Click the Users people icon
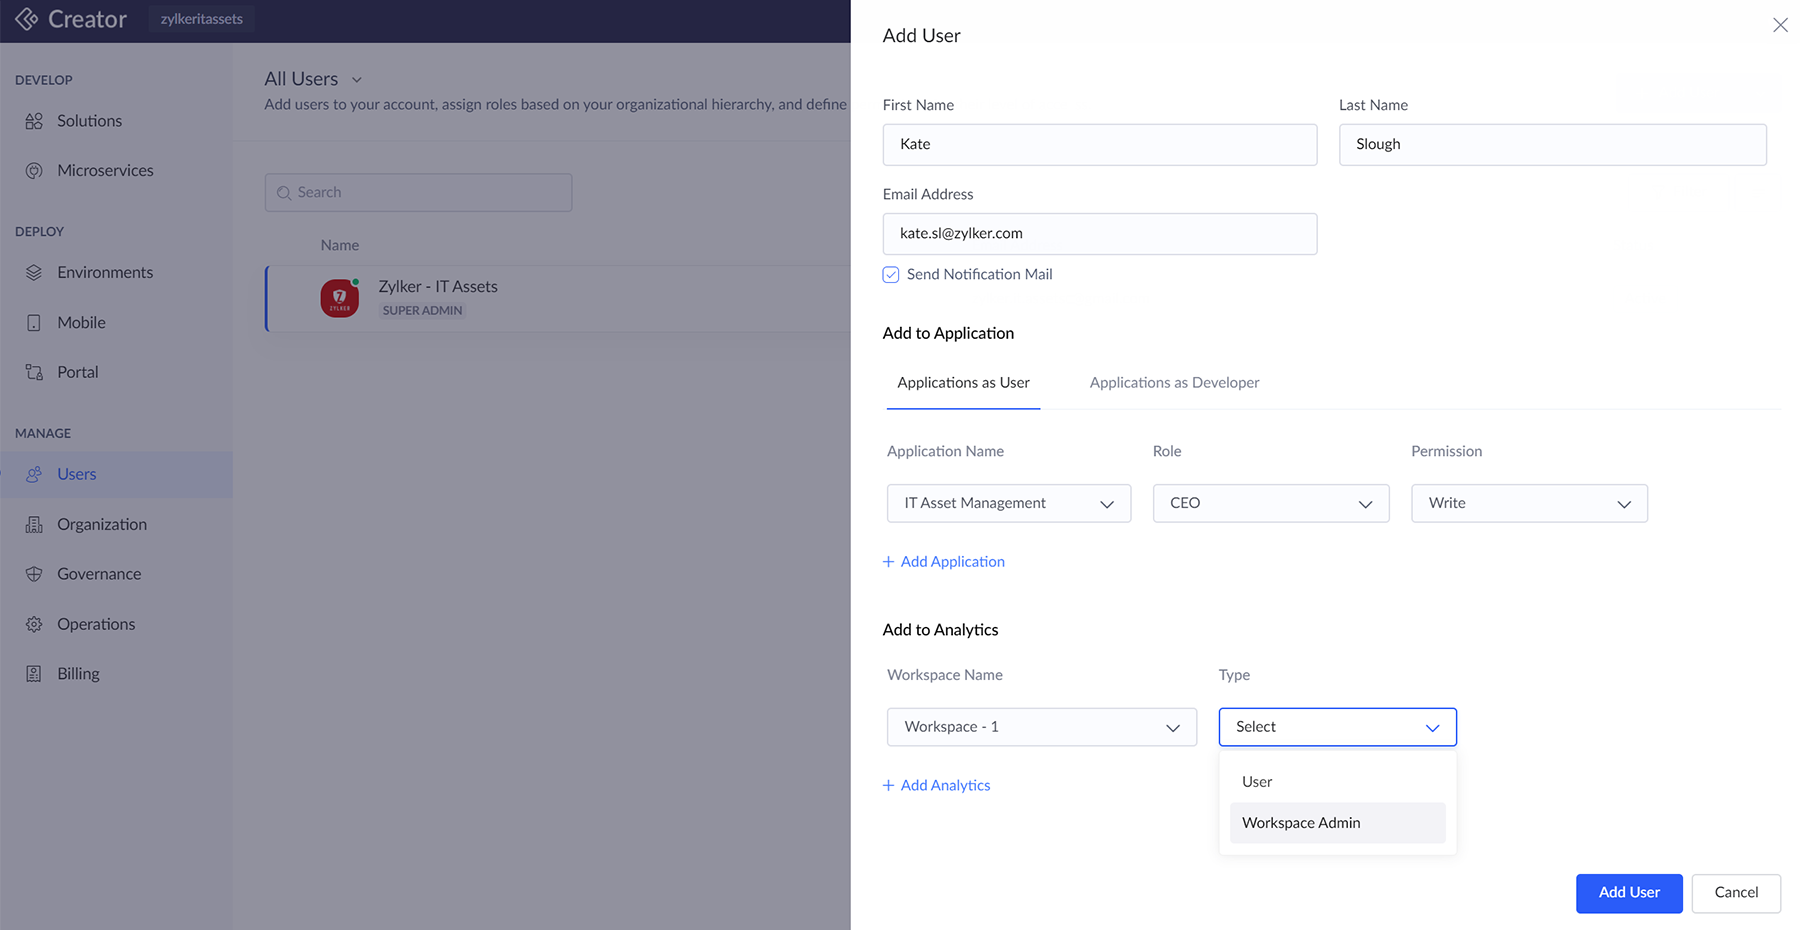This screenshot has height=930, width=1800. point(34,475)
